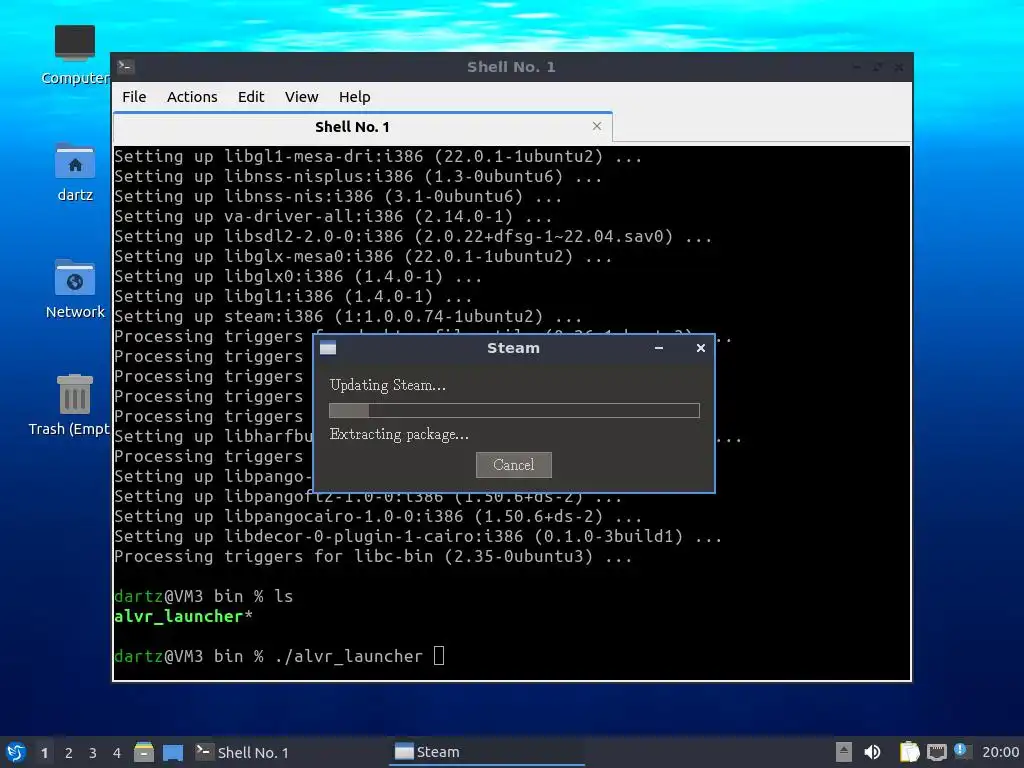Click the 'Updating Steam...' label
1024x768 pixels.
pyautogui.click(x=388, y=385)
